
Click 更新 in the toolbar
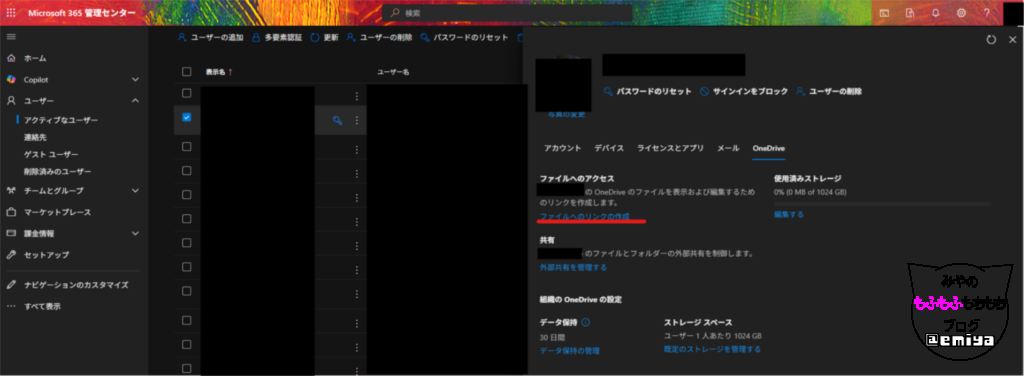point(324,37)
